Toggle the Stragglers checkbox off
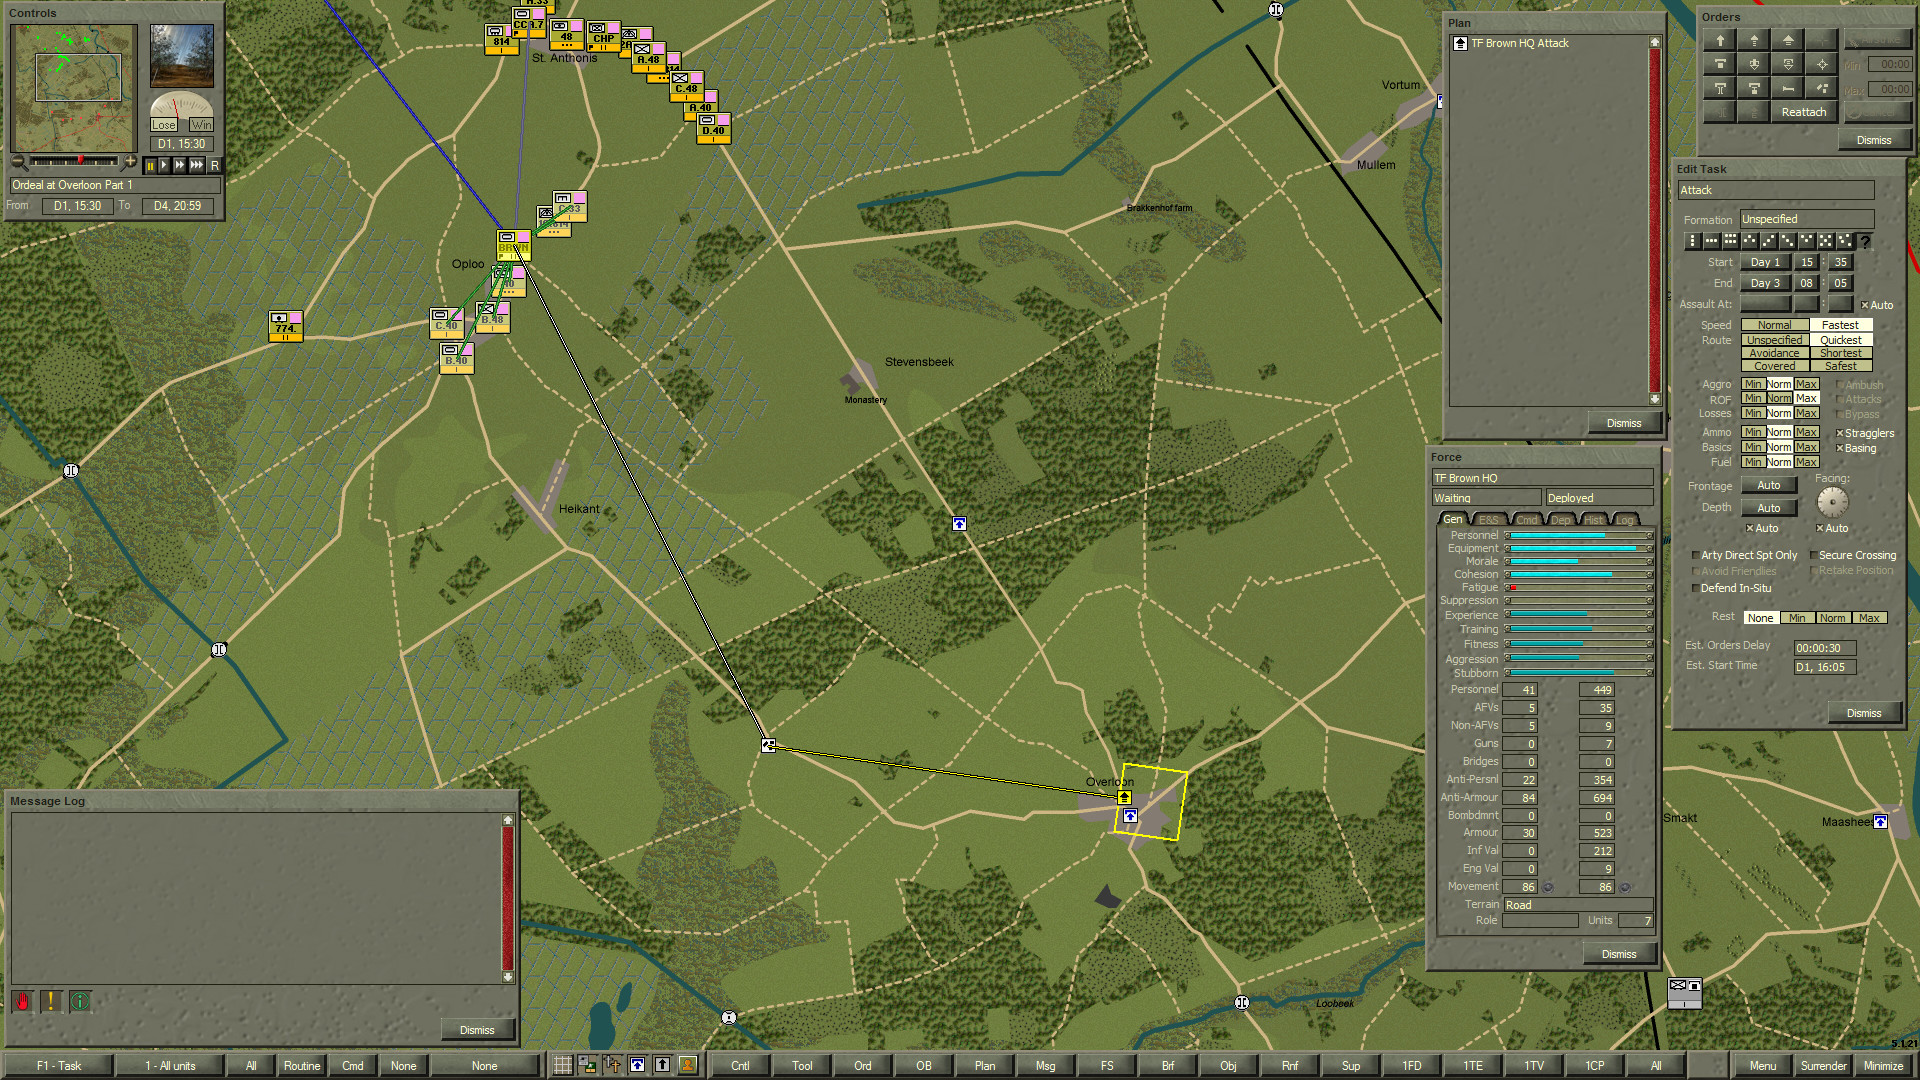Screen dimensions: 1920x1080 click(x=1840, y=432)
